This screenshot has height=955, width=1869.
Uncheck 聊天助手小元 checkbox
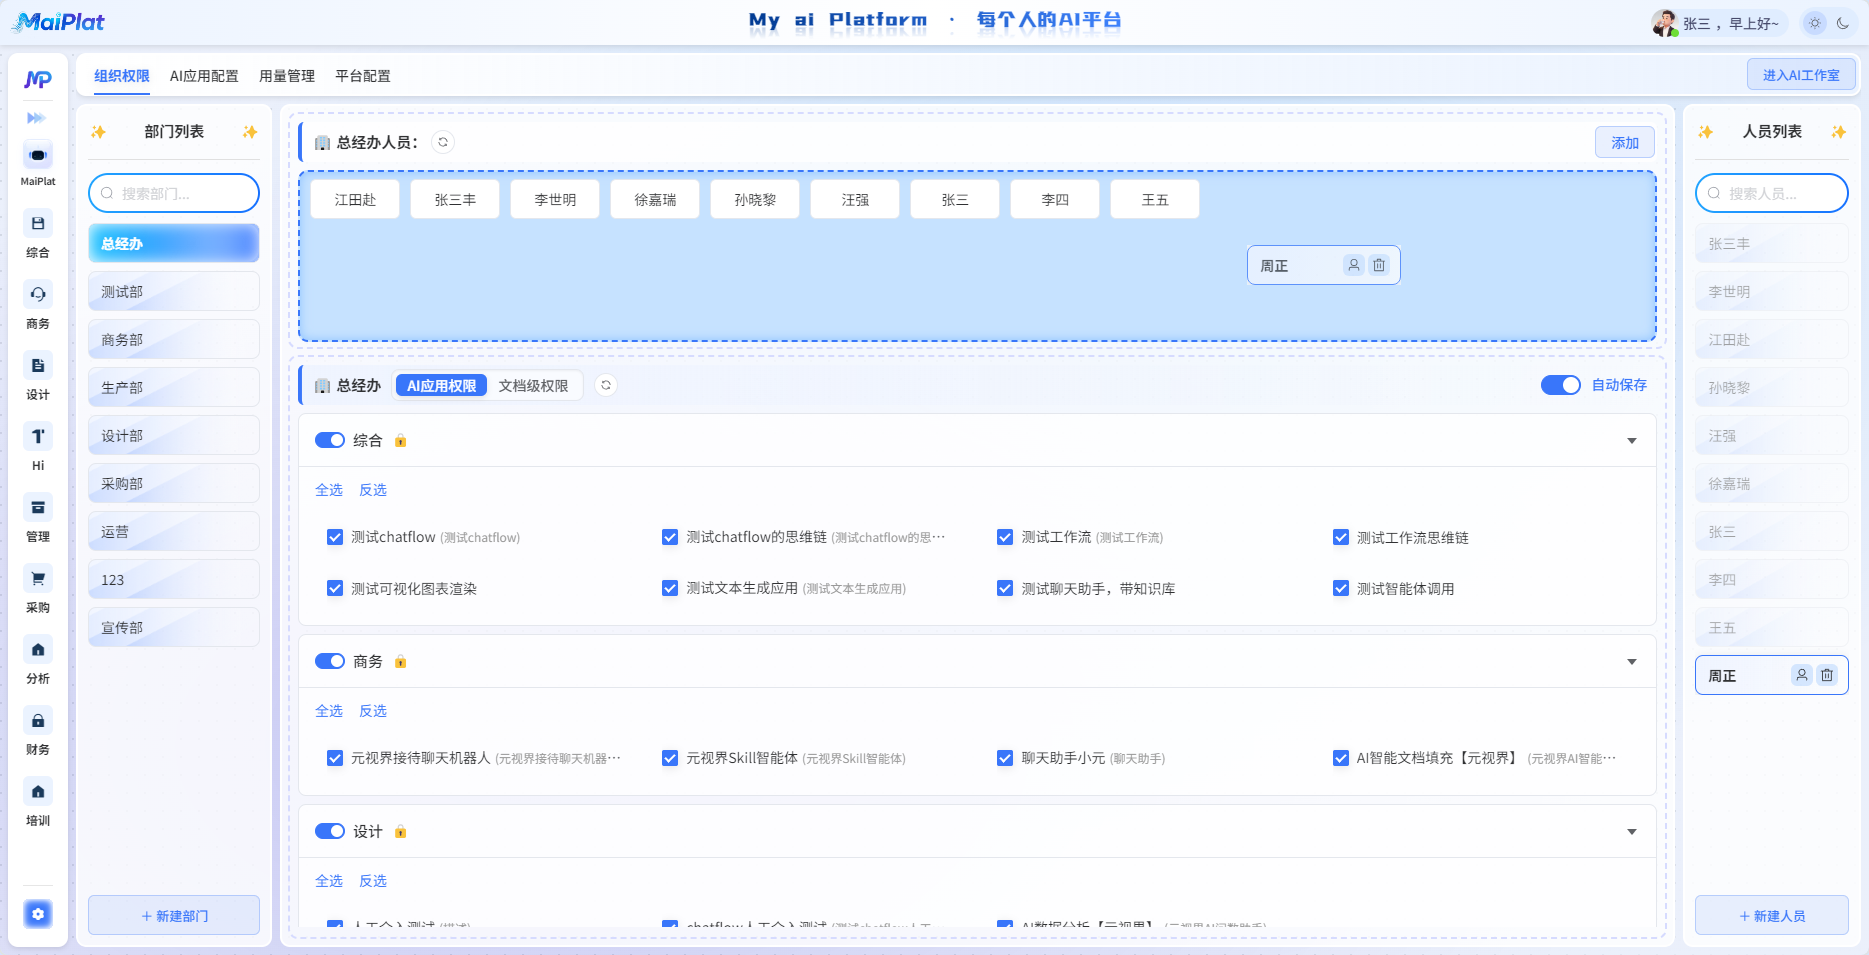click(1005, 758)
